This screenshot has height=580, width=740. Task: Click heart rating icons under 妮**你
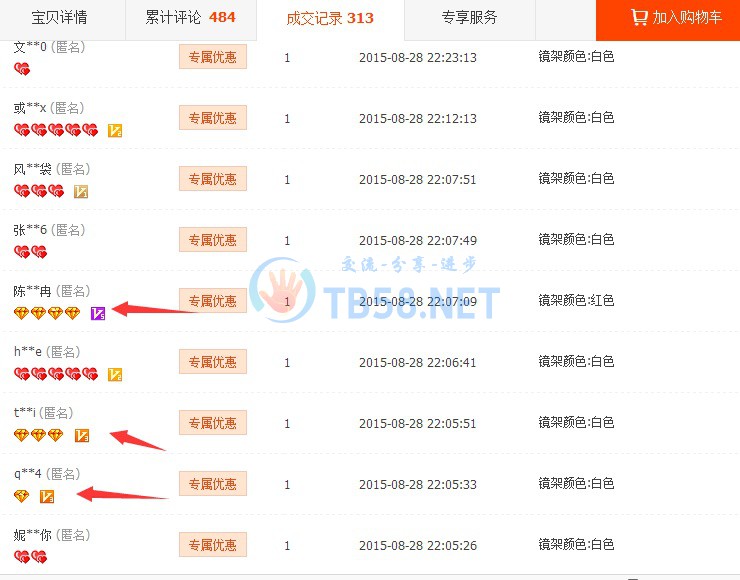point(30,557)
